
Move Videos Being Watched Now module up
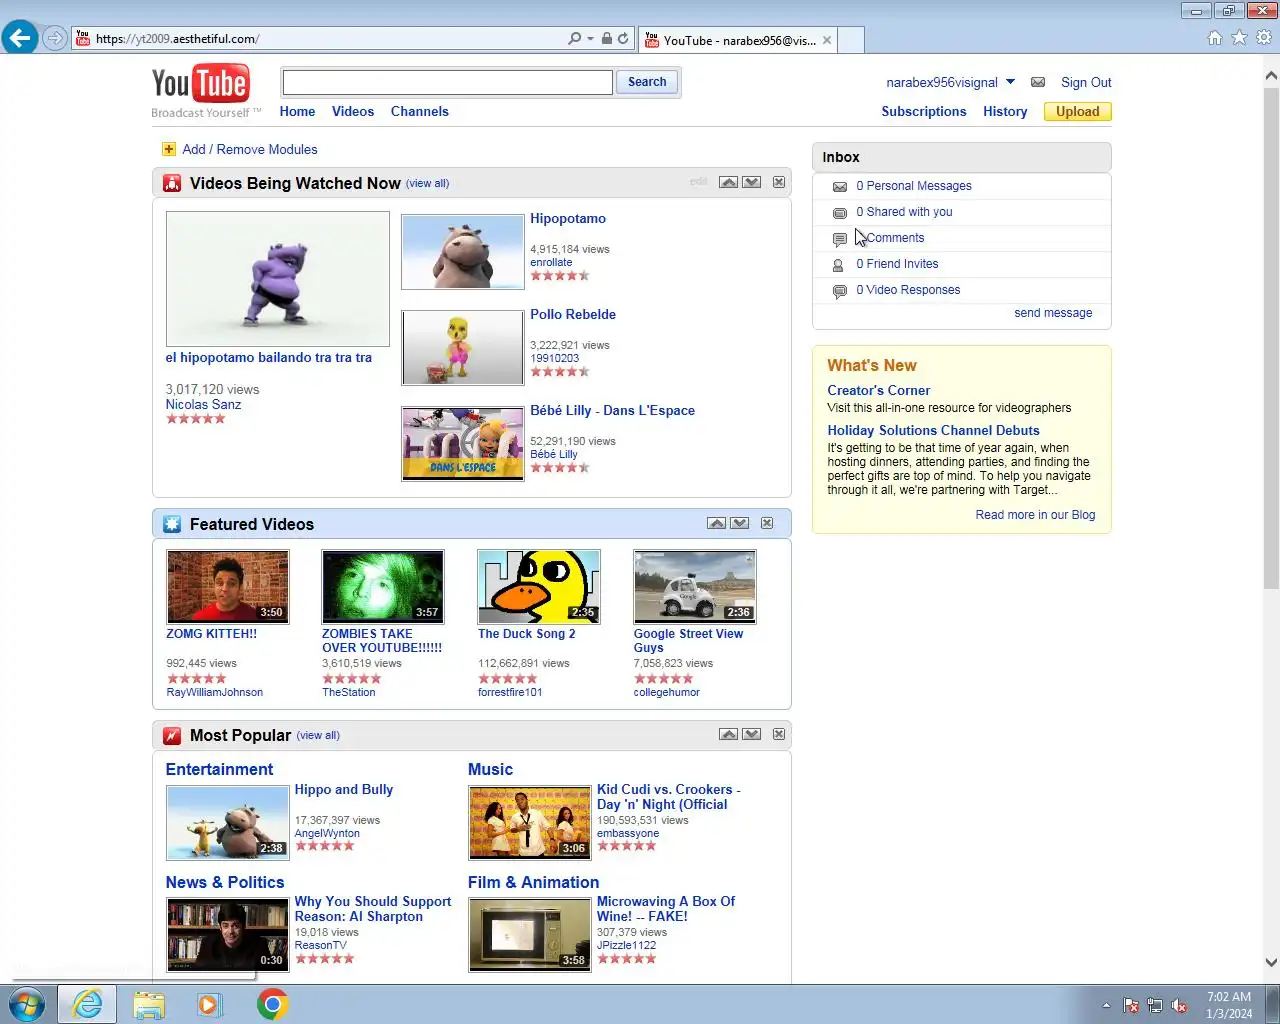coord(728,182)
